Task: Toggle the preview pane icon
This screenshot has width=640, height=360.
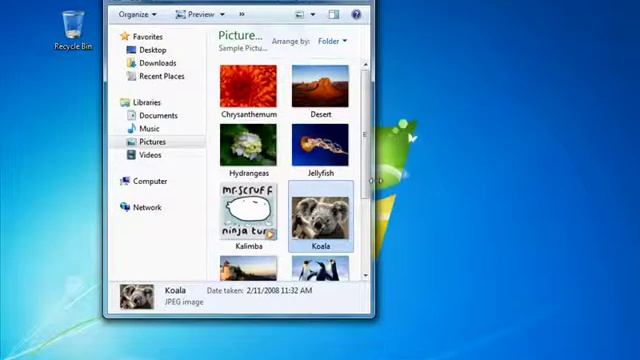Action: click(x=334, y=14)
